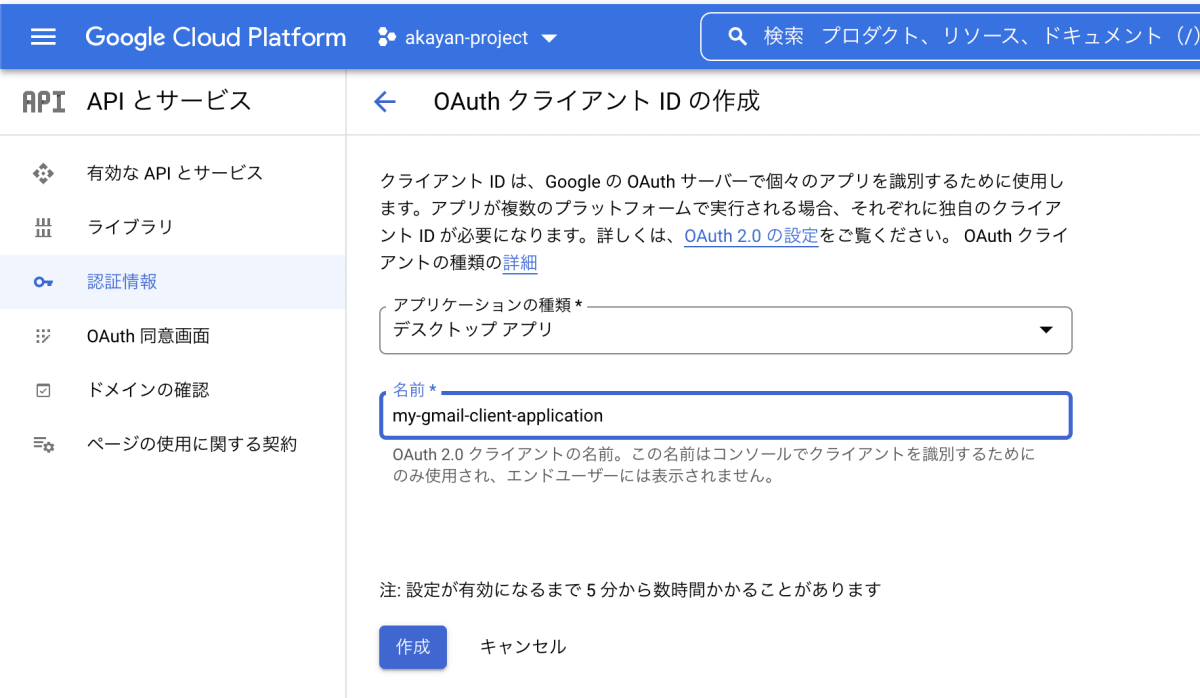This screenshot has height=698, width=1200.
Task: Click the note about 5 分から数時間
Action: [x=630, y=589]
